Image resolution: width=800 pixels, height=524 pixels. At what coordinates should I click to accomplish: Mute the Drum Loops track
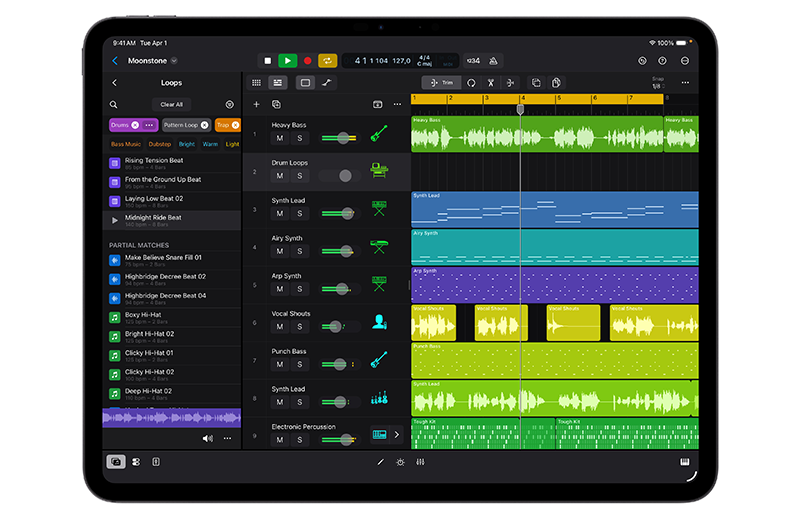(280, 176)
